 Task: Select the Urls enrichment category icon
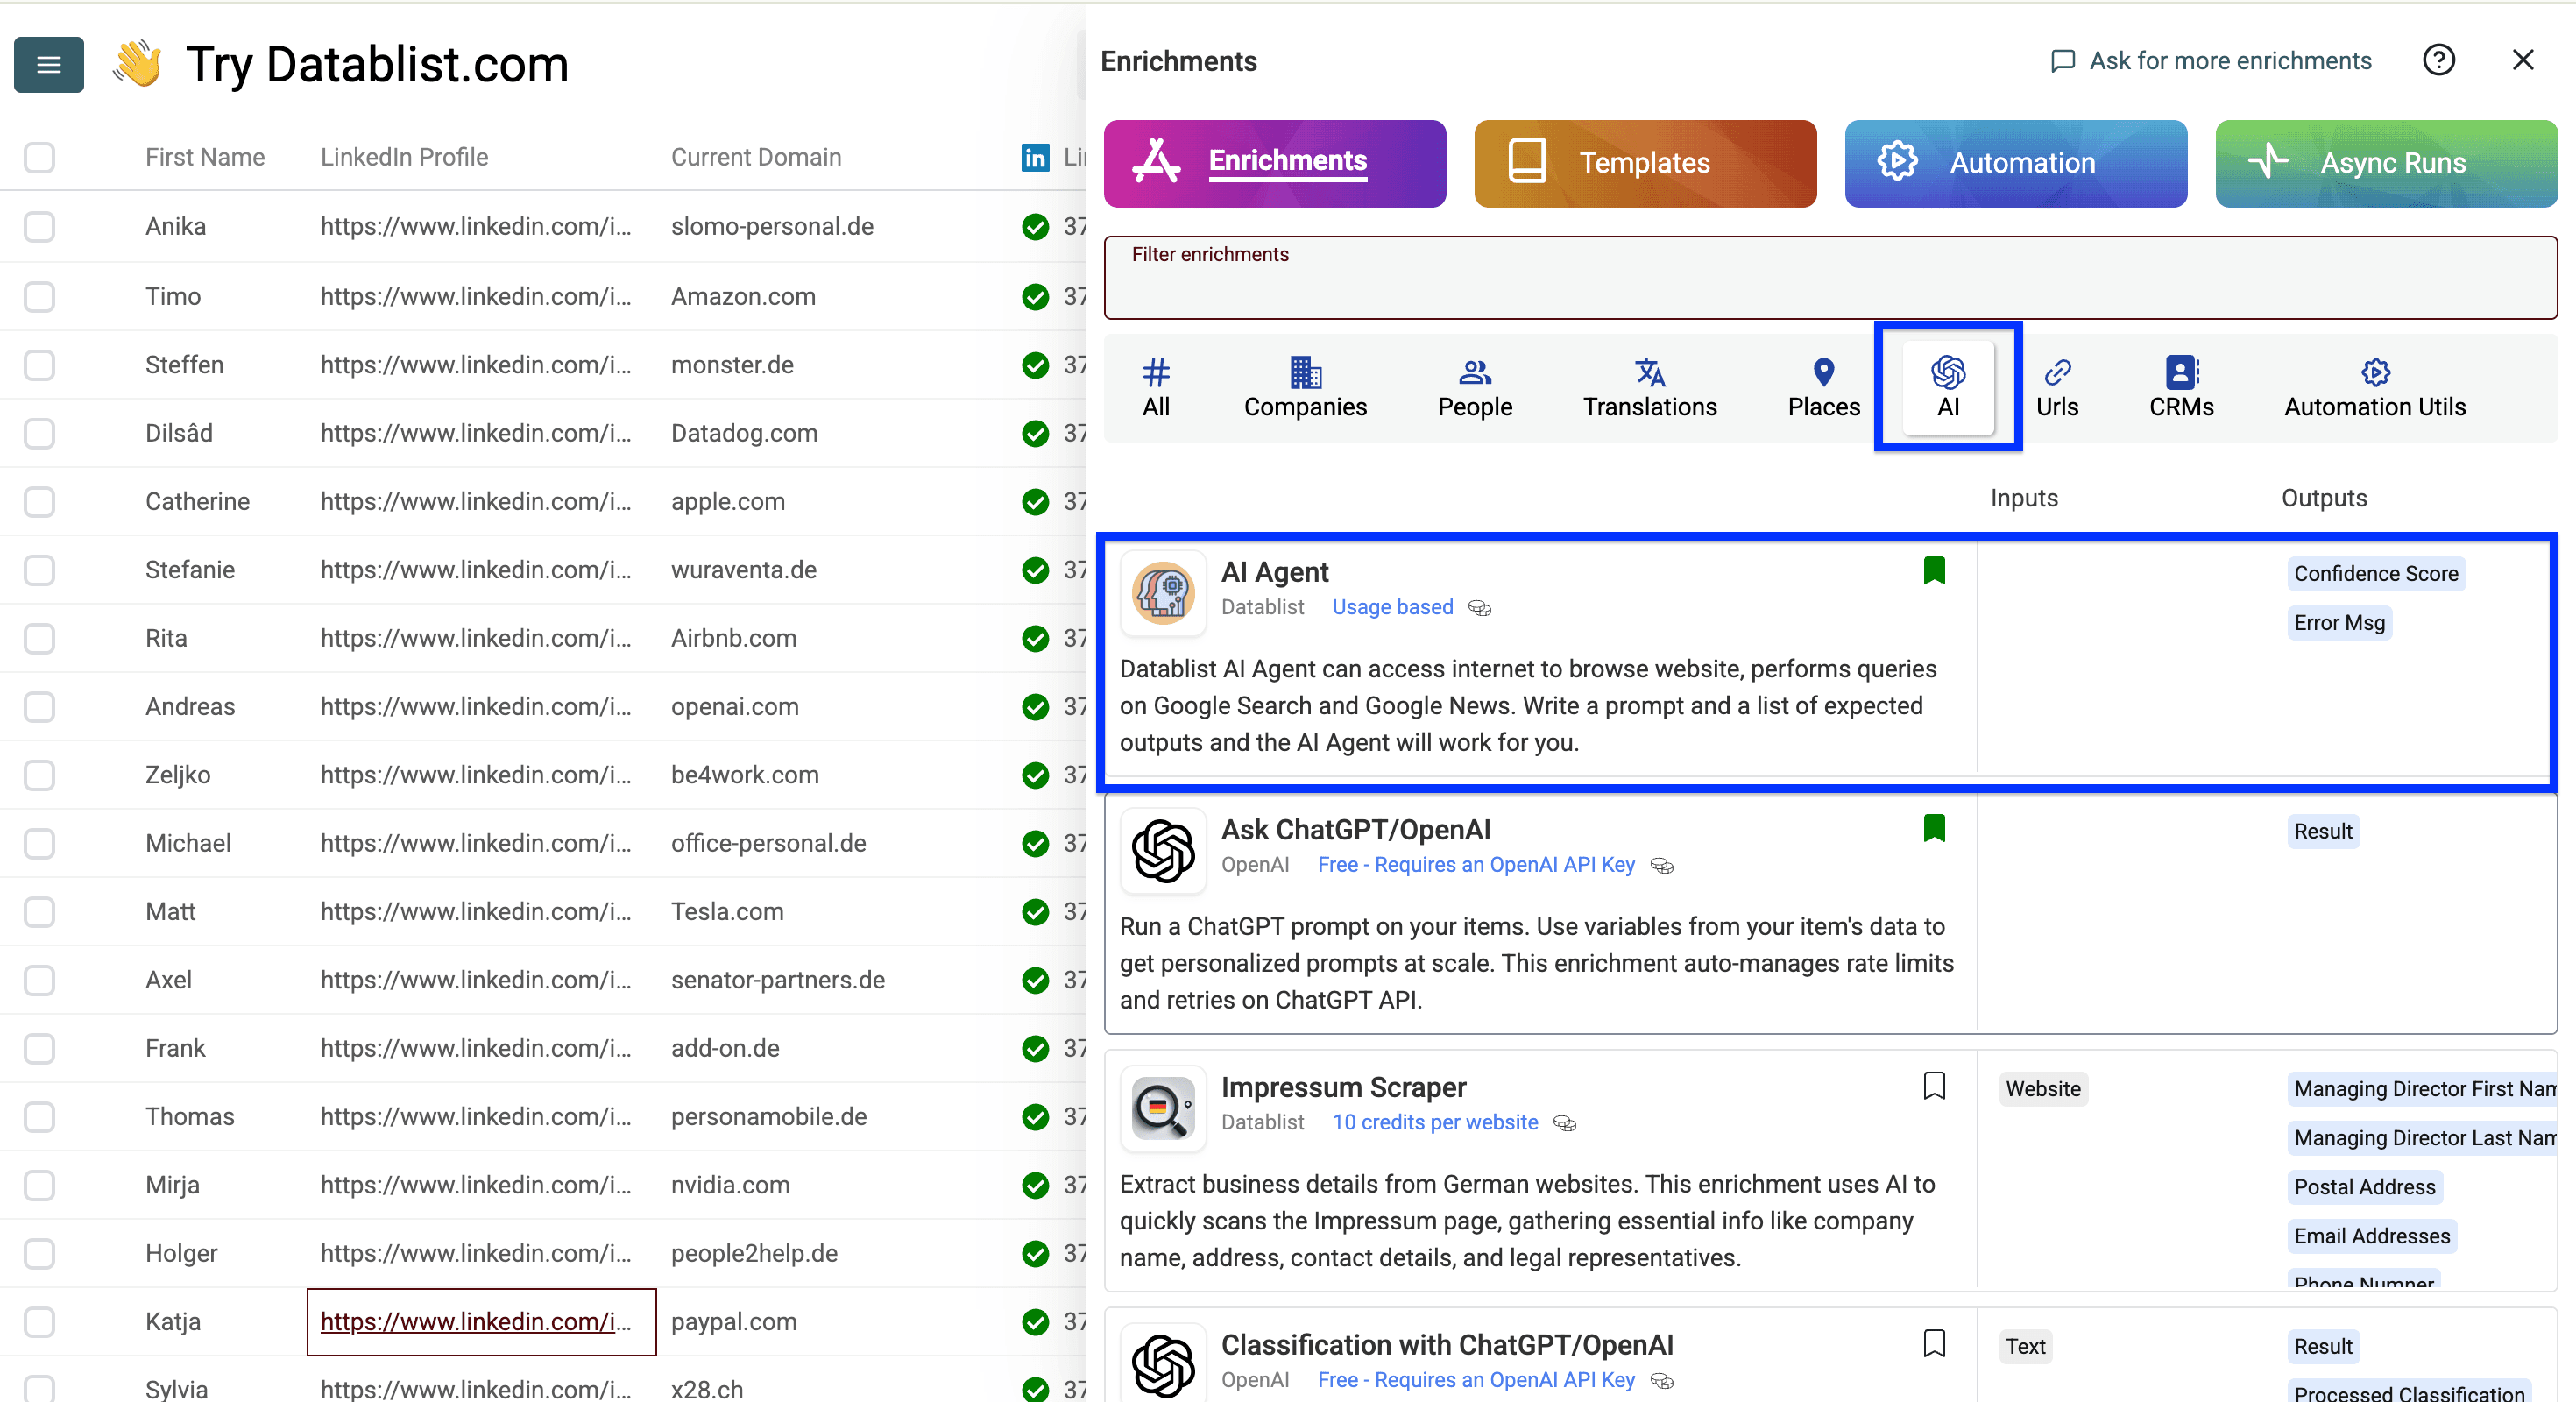[x=2058, y=373]
